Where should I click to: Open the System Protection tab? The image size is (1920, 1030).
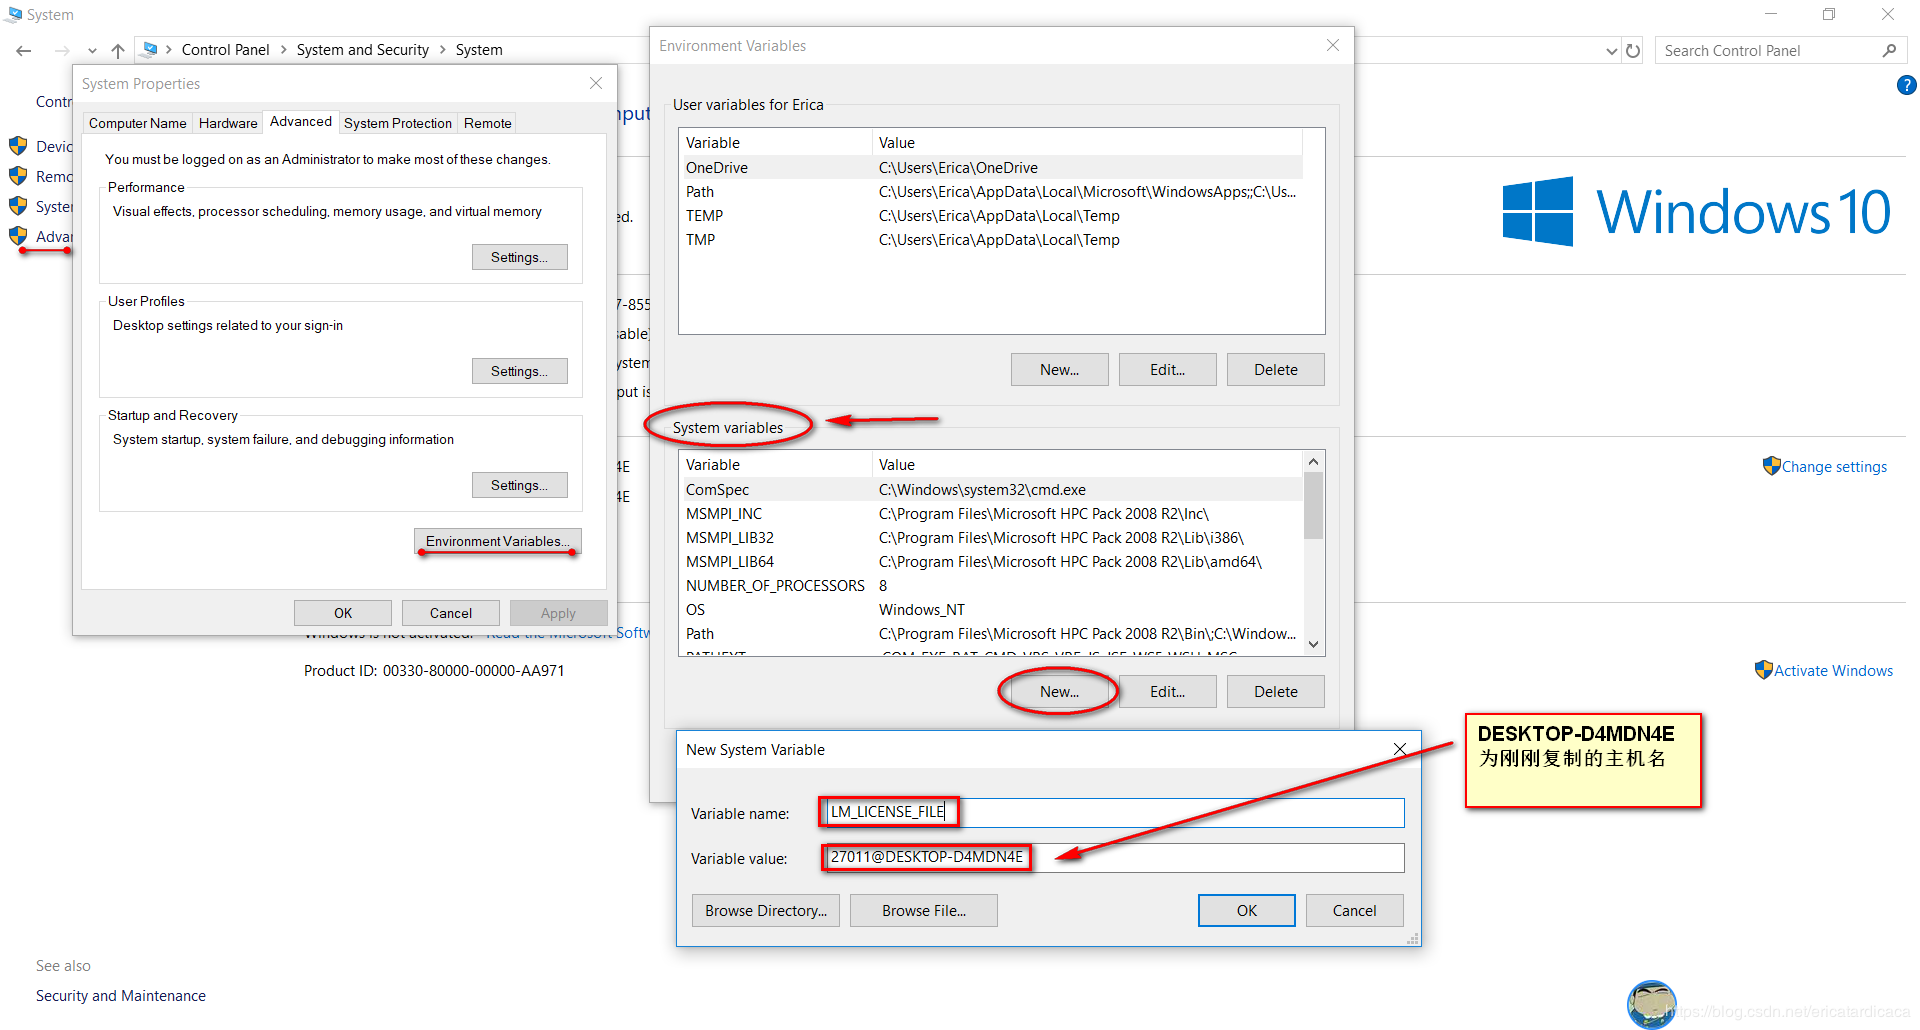(x=398, y=123)
